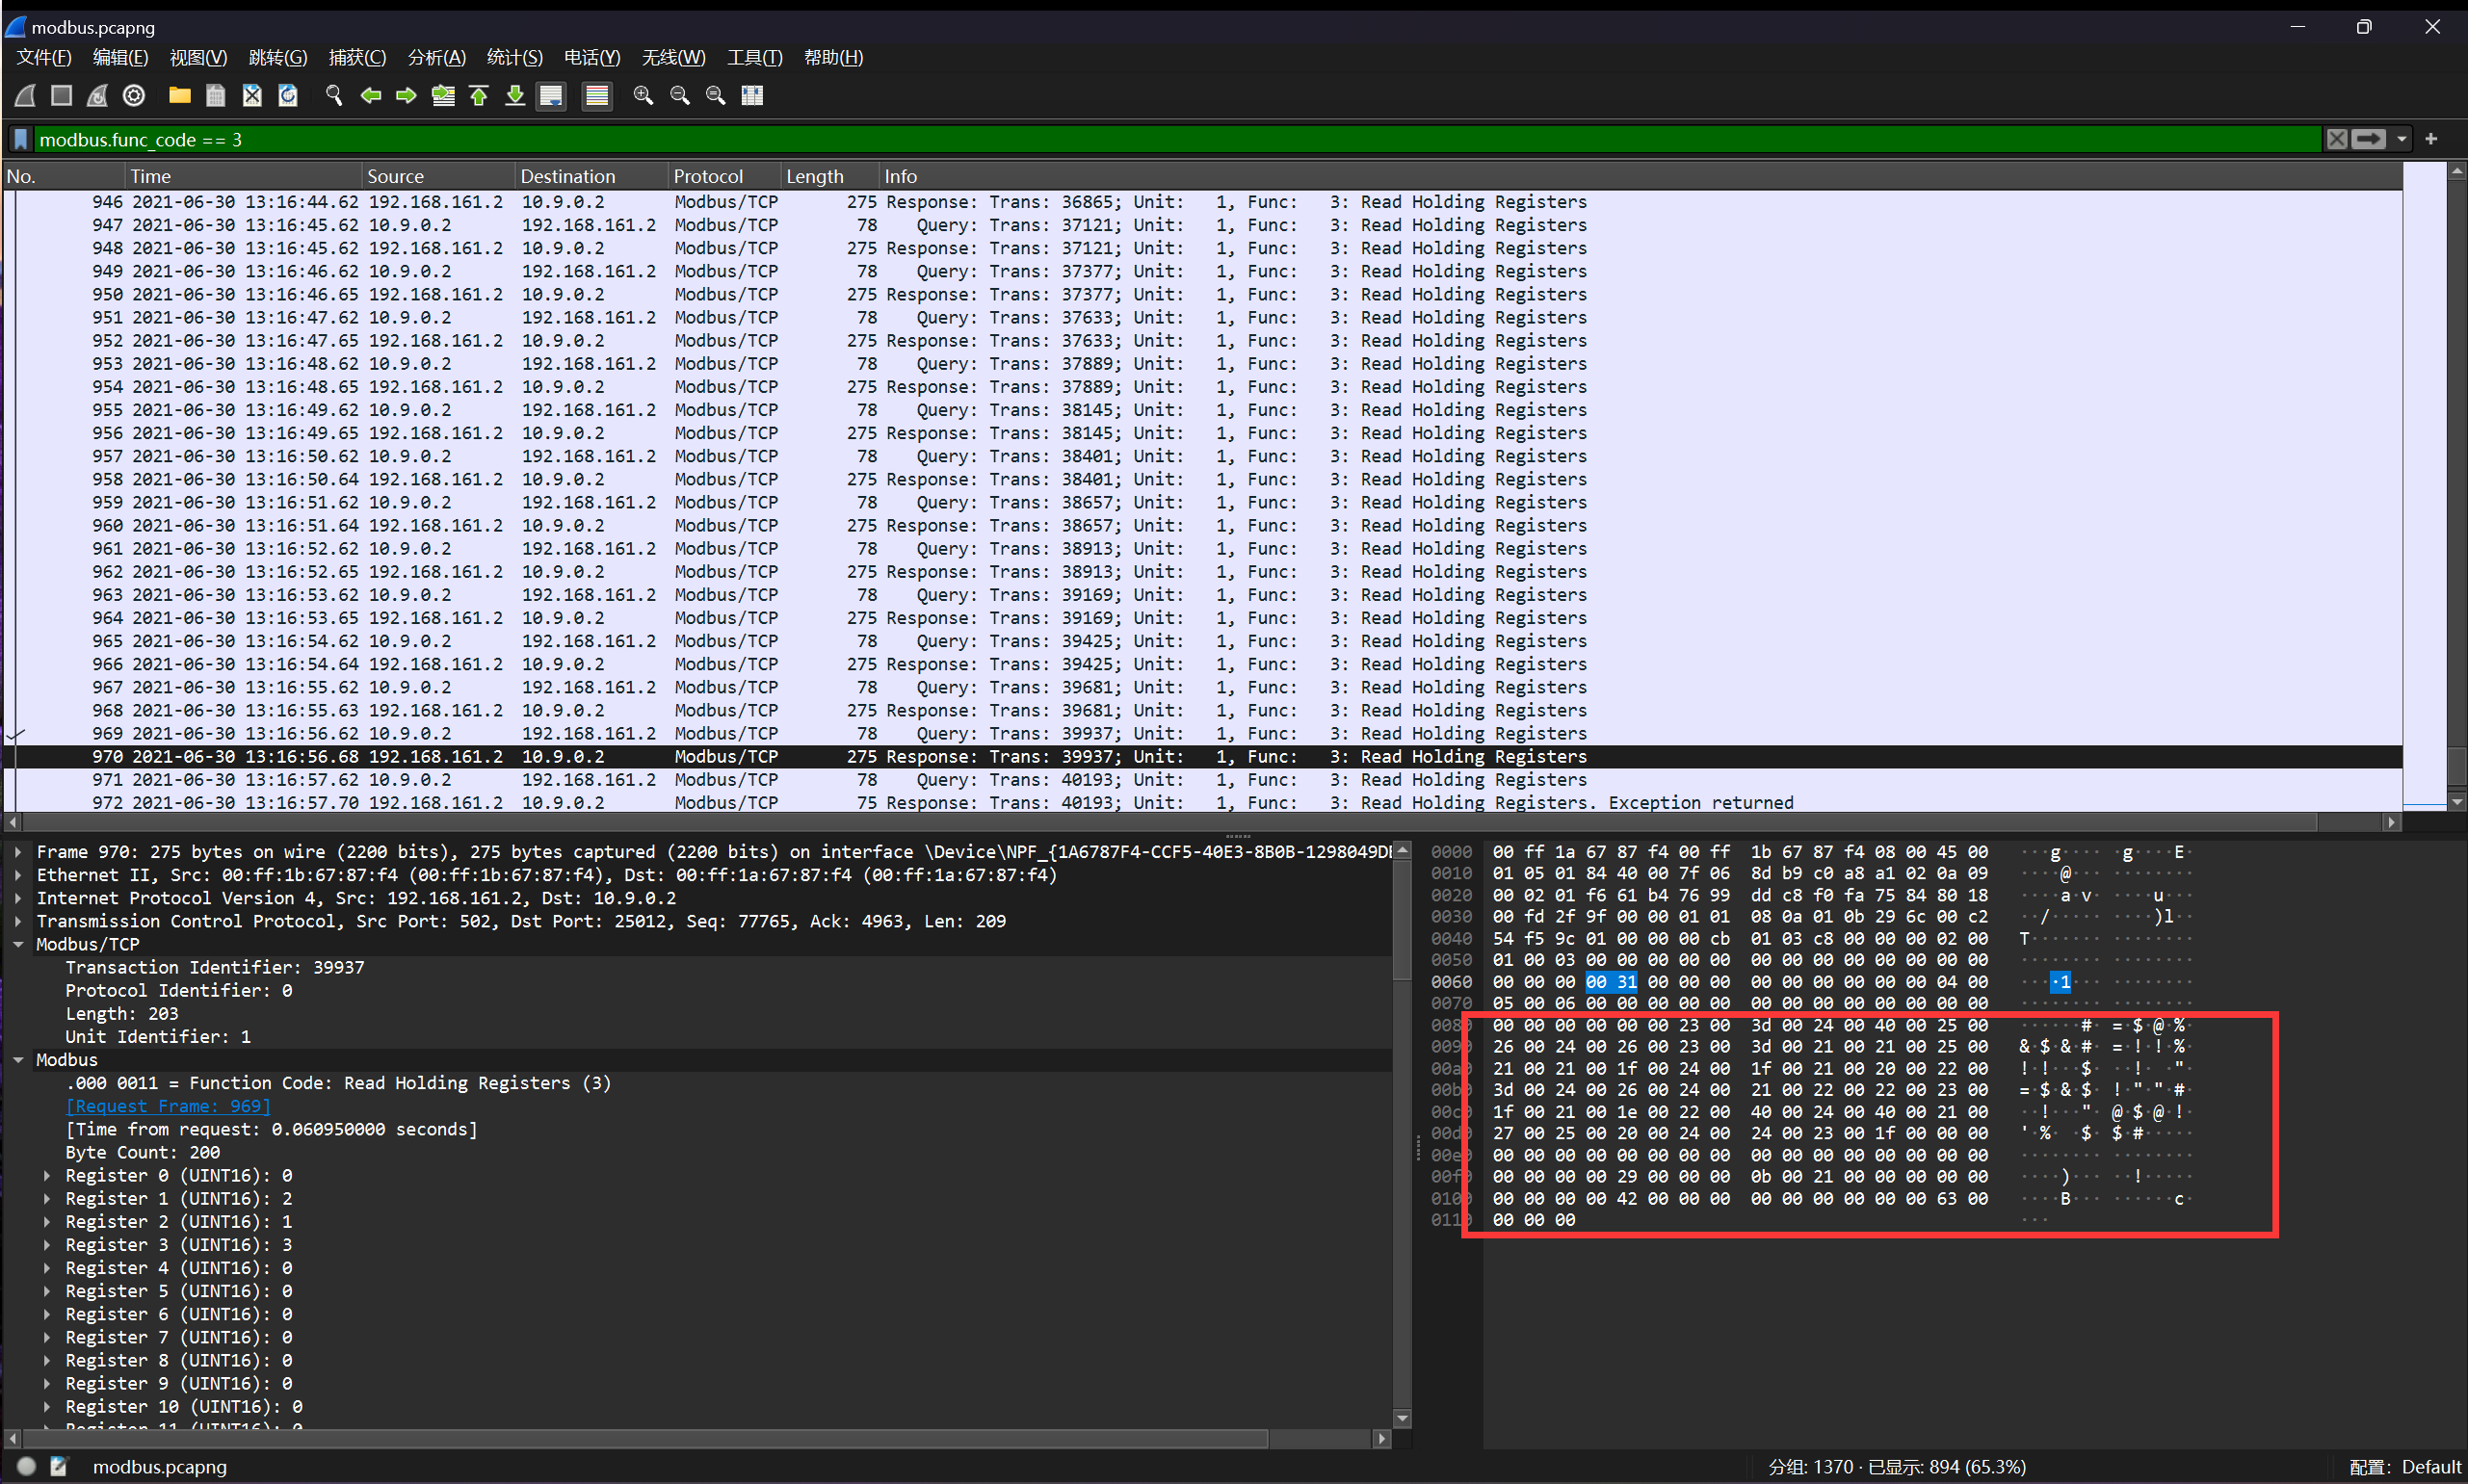Open the 分析(A) menu
The image size is (2468, 1484).
click(x=437, y=57)
